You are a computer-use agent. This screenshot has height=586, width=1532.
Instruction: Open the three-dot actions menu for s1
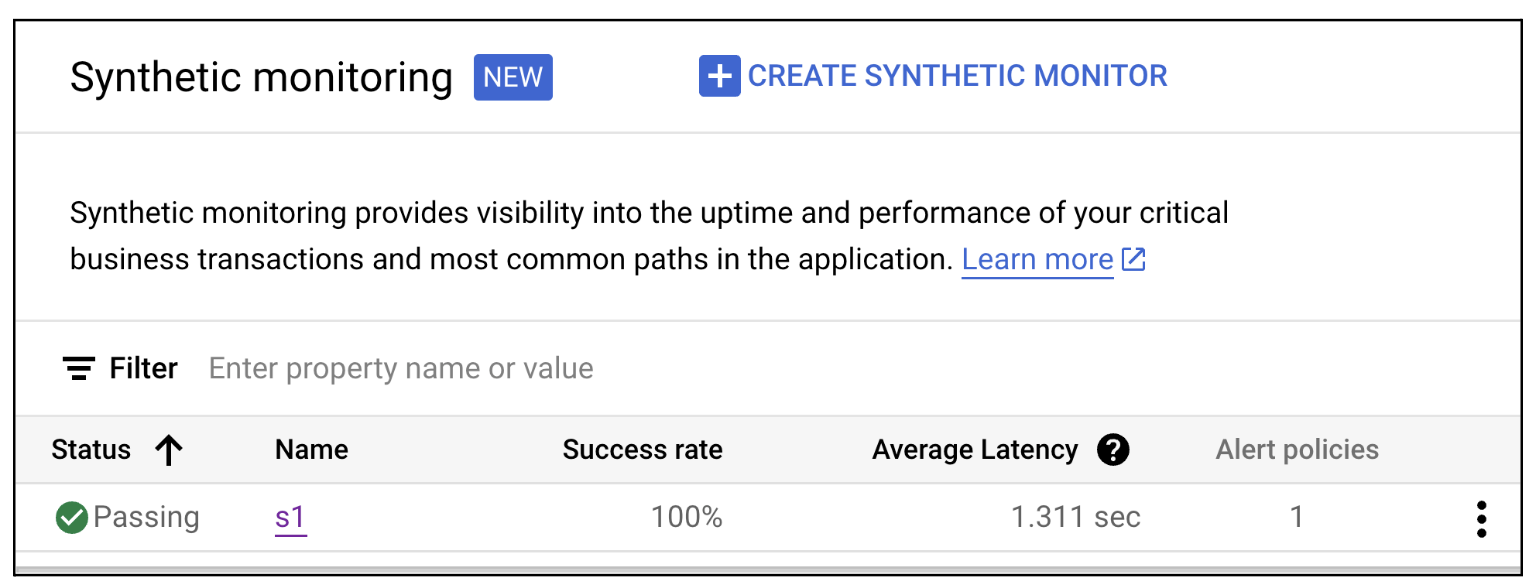click(x=1481, y=519)
